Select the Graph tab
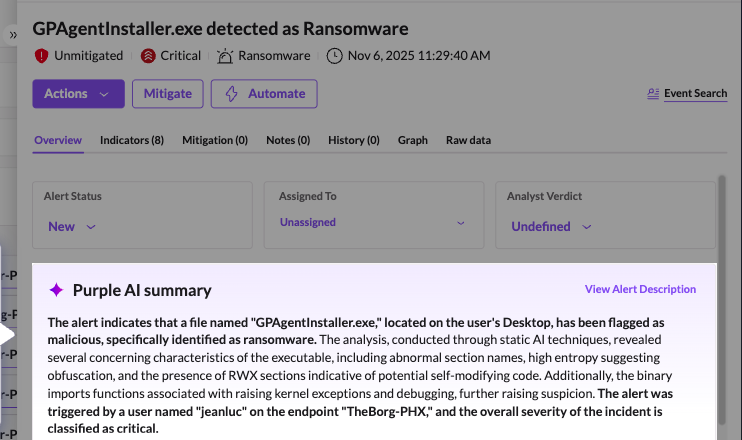The height and width of the screenshot is (440, 742). click(412, 141)
